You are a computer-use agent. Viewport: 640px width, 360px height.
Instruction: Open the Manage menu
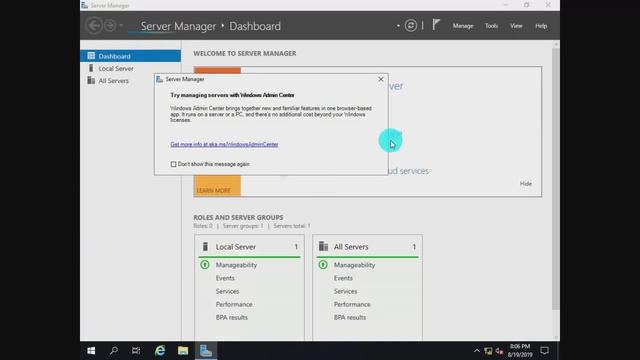point(463,26)
